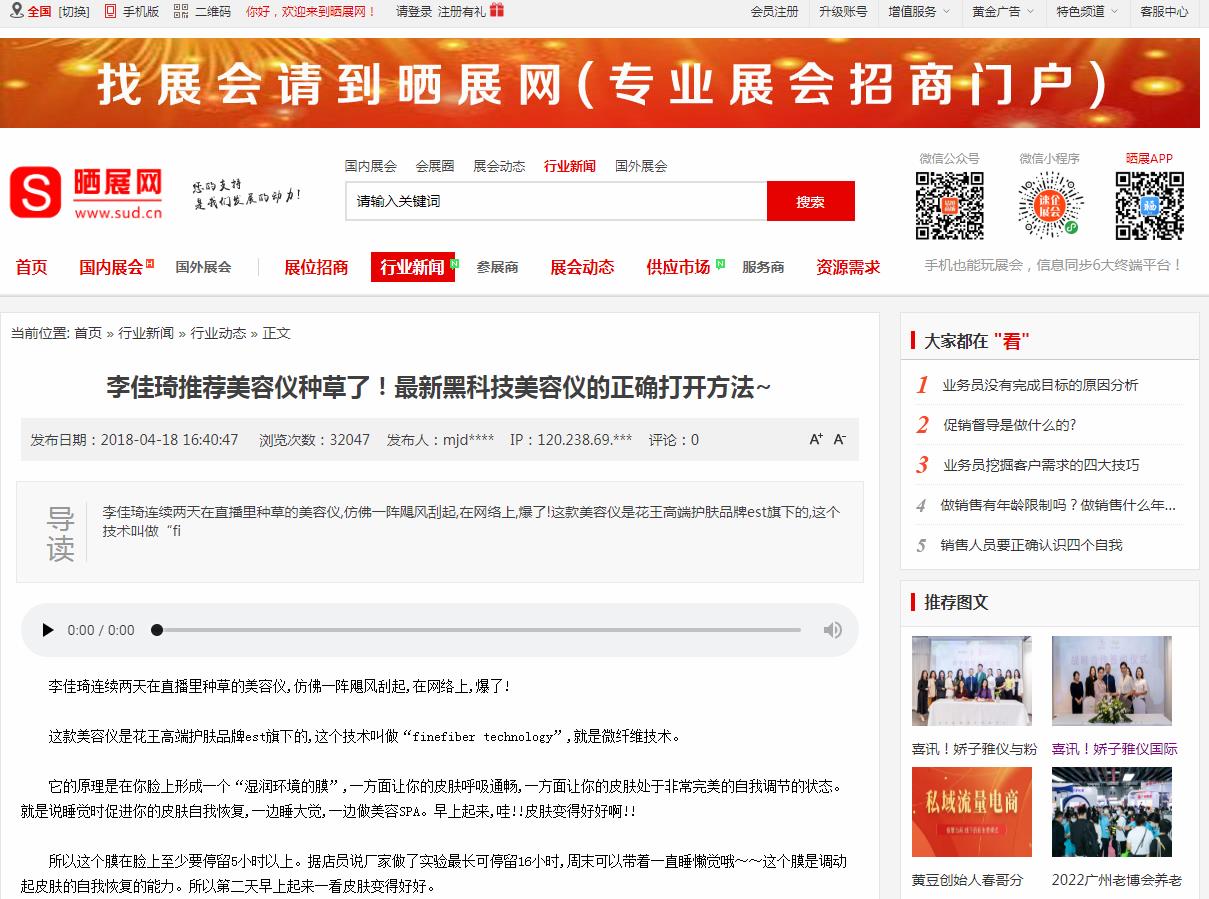Click breadcrumb 行业动态
Image resolution: width=1209 pixels, height=899 pixels.
(x=218, y=333)
